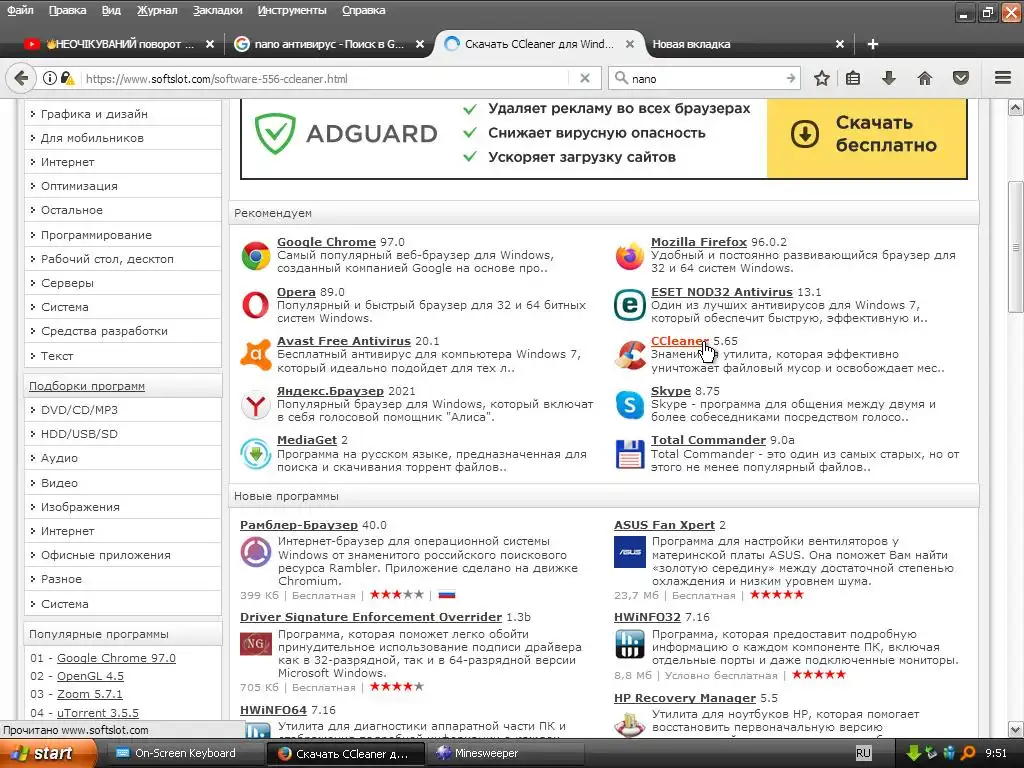Submit search with the arrow in search box
1024x768 pixels.
point(790,78)
